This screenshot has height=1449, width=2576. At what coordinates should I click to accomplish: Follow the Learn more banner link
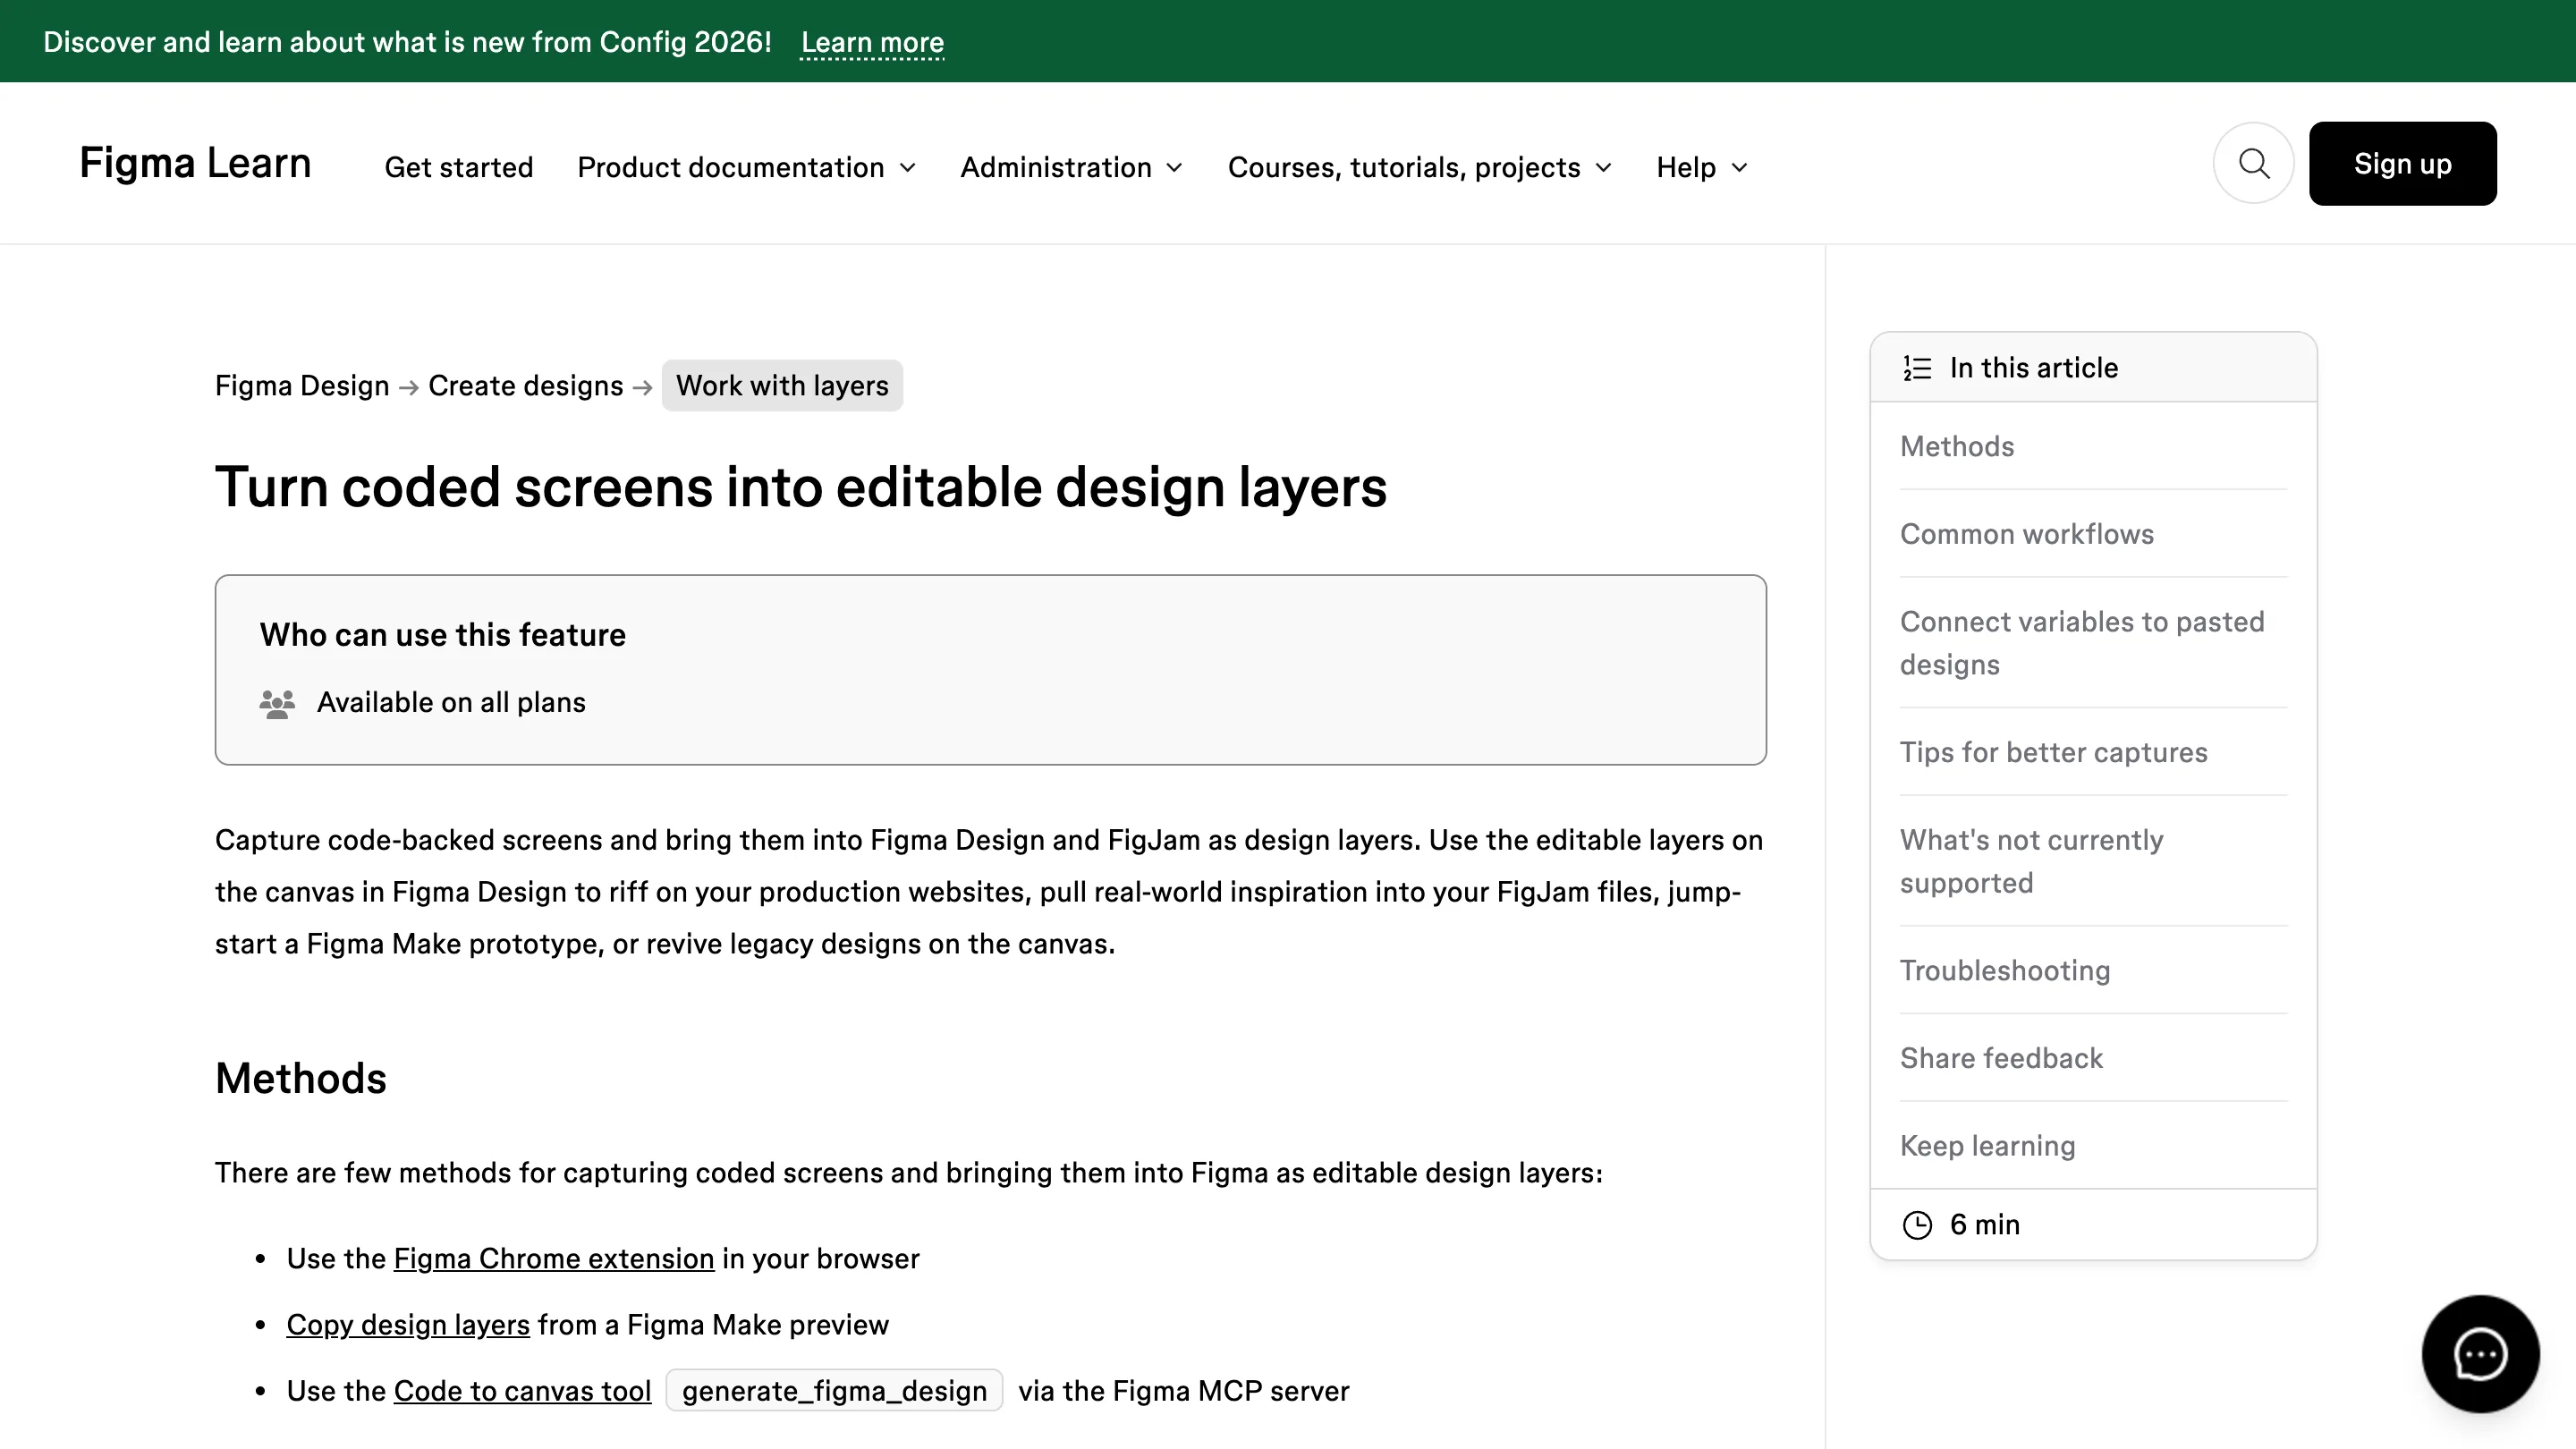point(872,42)
